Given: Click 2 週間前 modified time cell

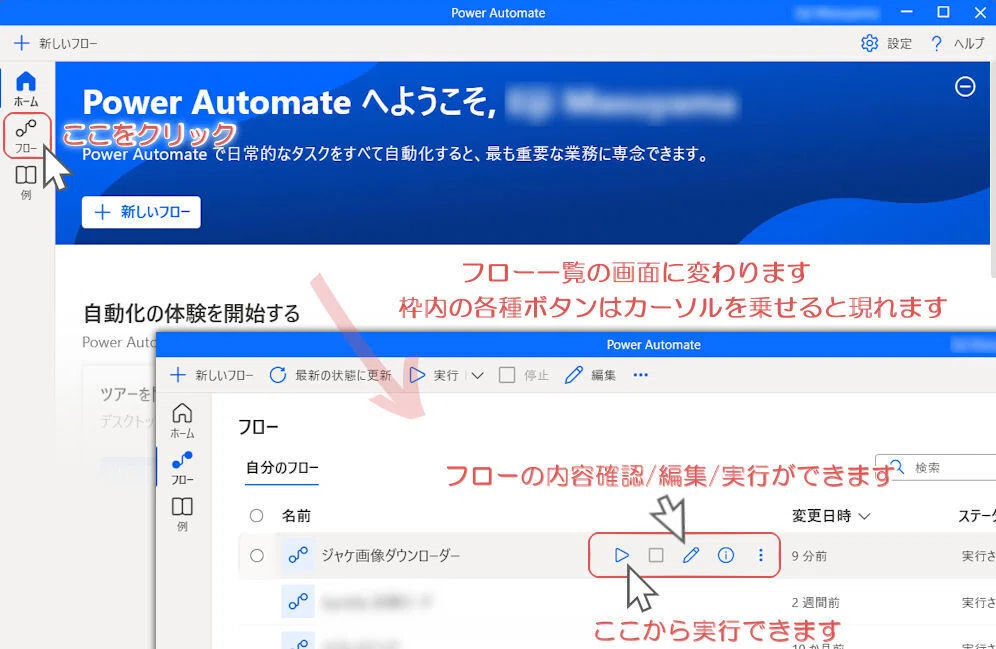Looking at the screenshot, I should click(x=816, y=602).
